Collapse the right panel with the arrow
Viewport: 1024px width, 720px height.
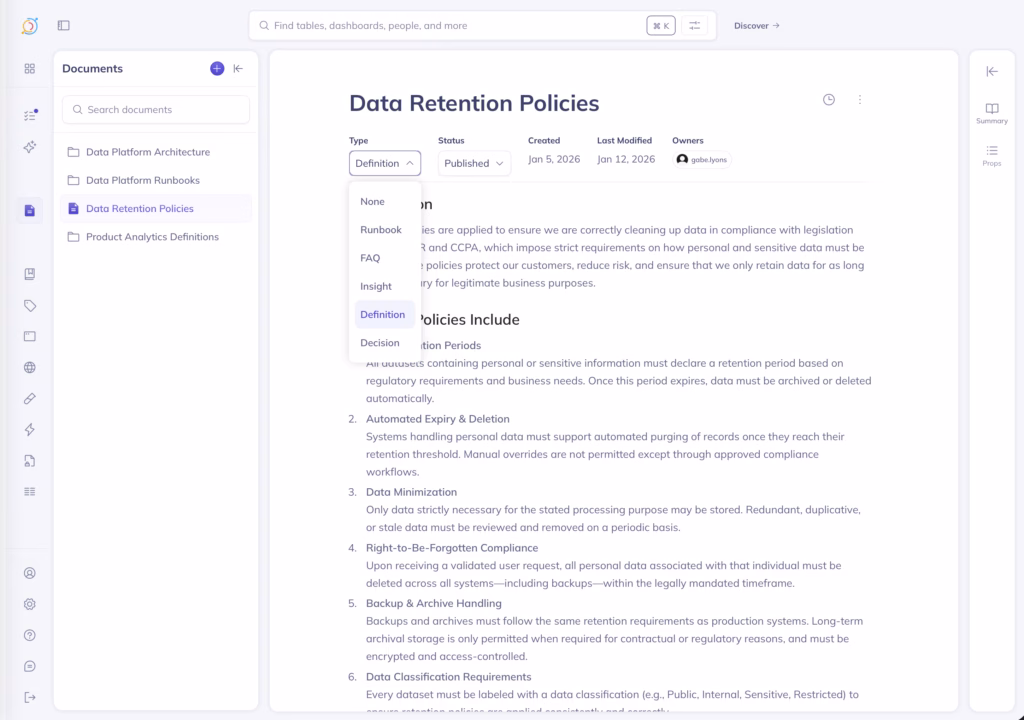pyautogui.click(x=991, y=71)
